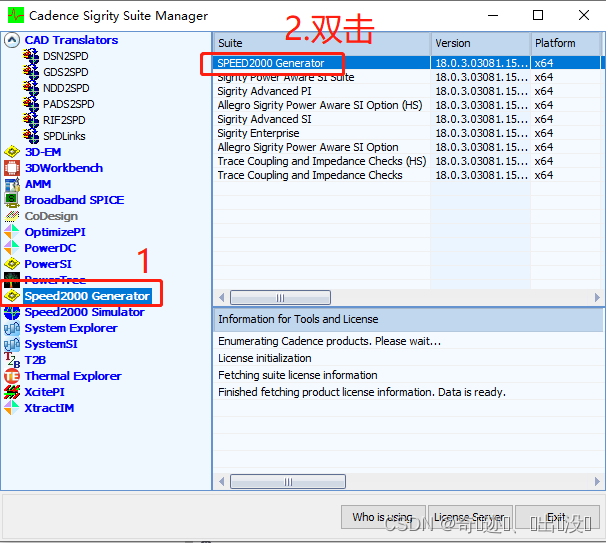
Task: Select Speed2000 Simulator in the tool list
Action: click(x=85, y=312)
